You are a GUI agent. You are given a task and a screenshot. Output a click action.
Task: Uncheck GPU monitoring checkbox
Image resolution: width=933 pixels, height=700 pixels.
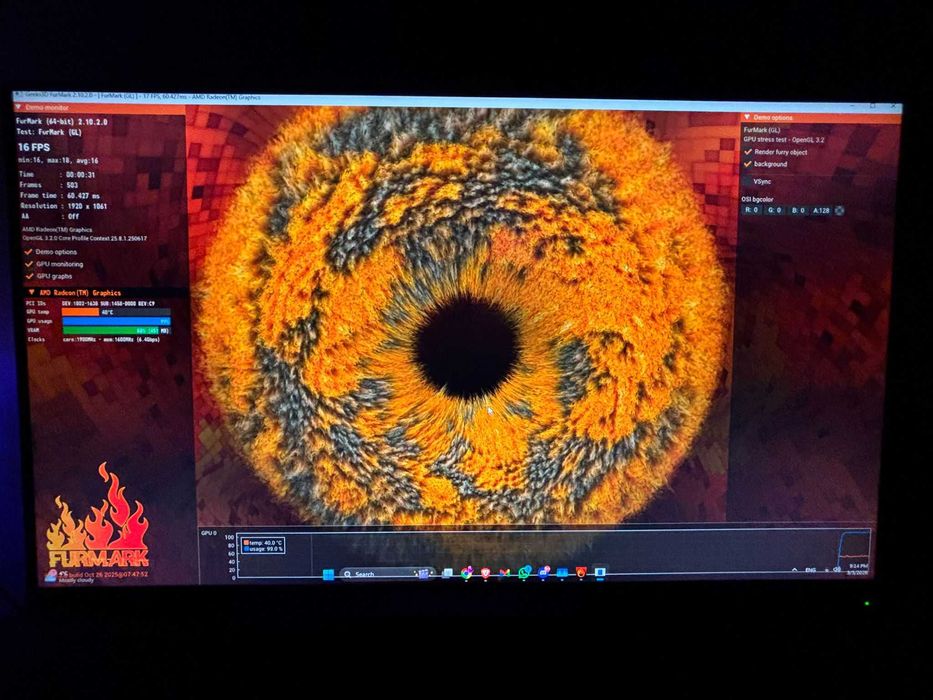(29, 264)
